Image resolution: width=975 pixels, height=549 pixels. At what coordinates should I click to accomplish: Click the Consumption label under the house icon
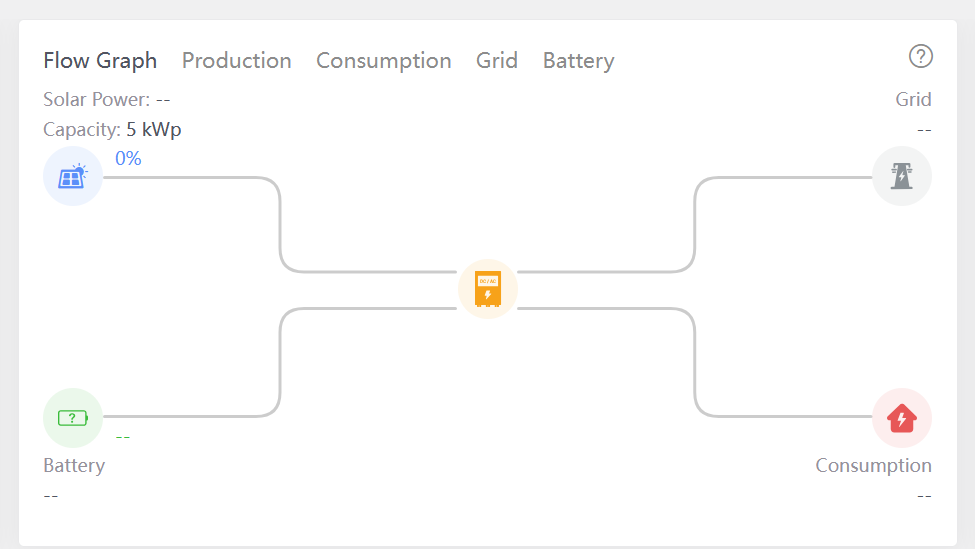point(873,466)
